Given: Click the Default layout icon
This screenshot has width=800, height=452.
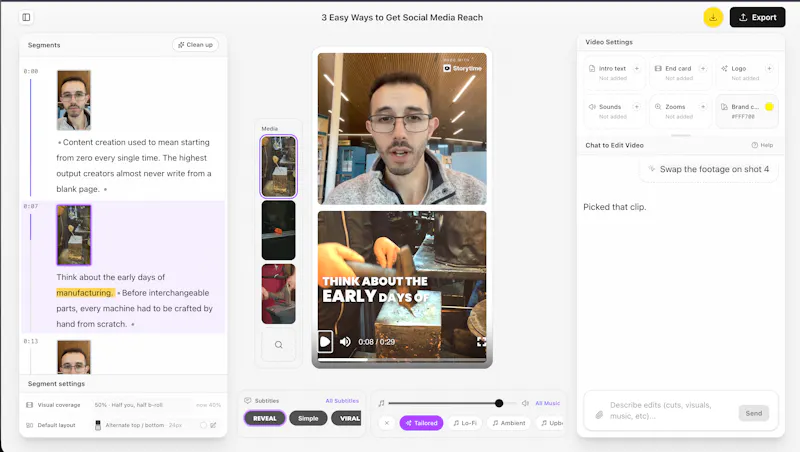Looking at the screenshot, I should pyautogui.click(x=30, y=425).
